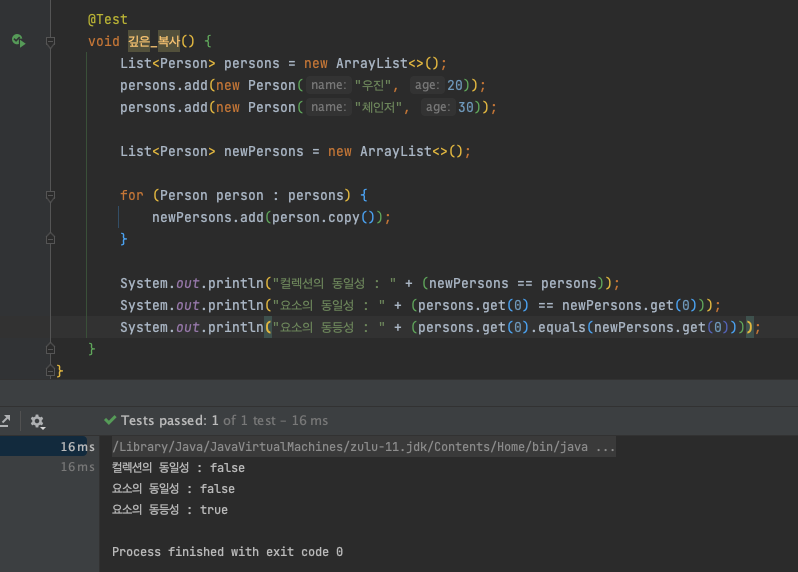Select the 16 ms test result row
798x572 pixels.
click(47, 446)
